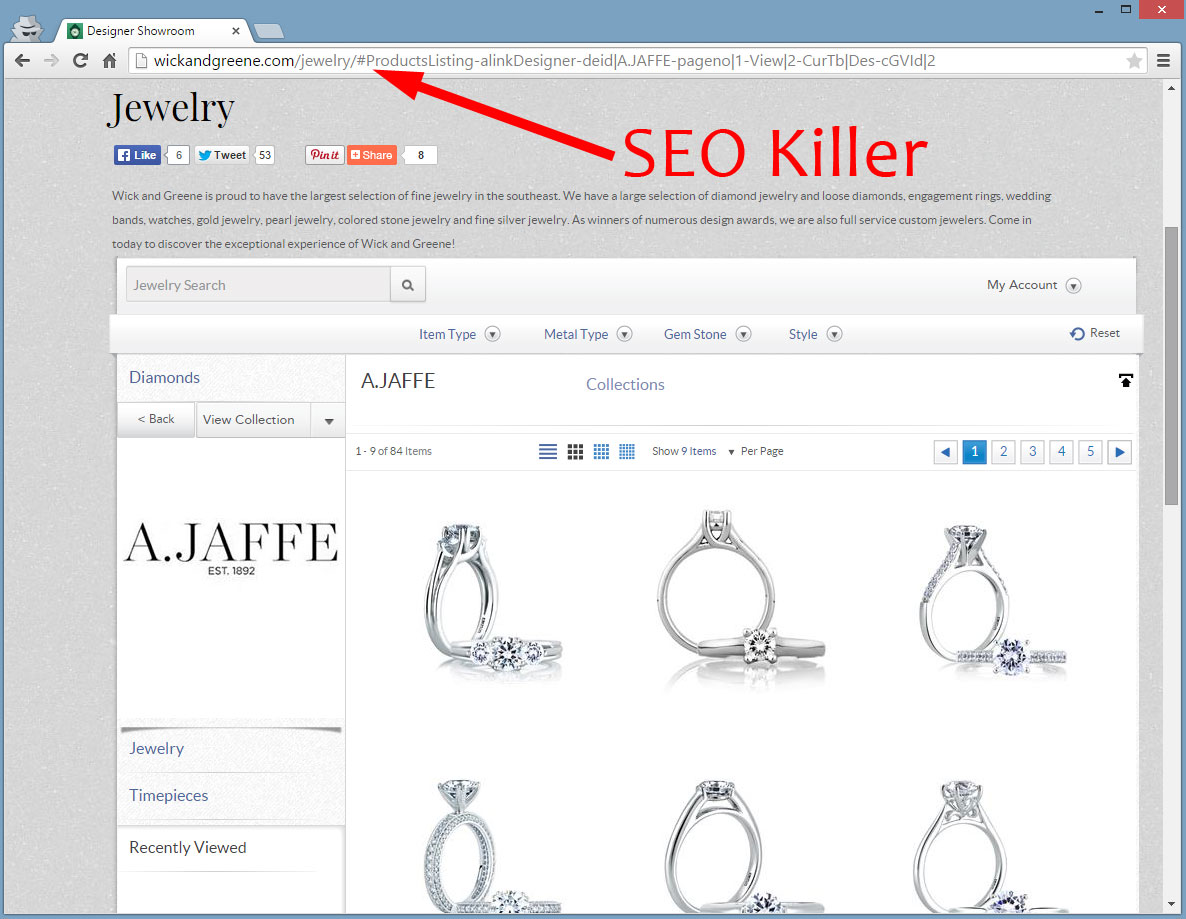Click the Share count 8
This screenshot has height=919, width=1186.
(x=421, y=155)
